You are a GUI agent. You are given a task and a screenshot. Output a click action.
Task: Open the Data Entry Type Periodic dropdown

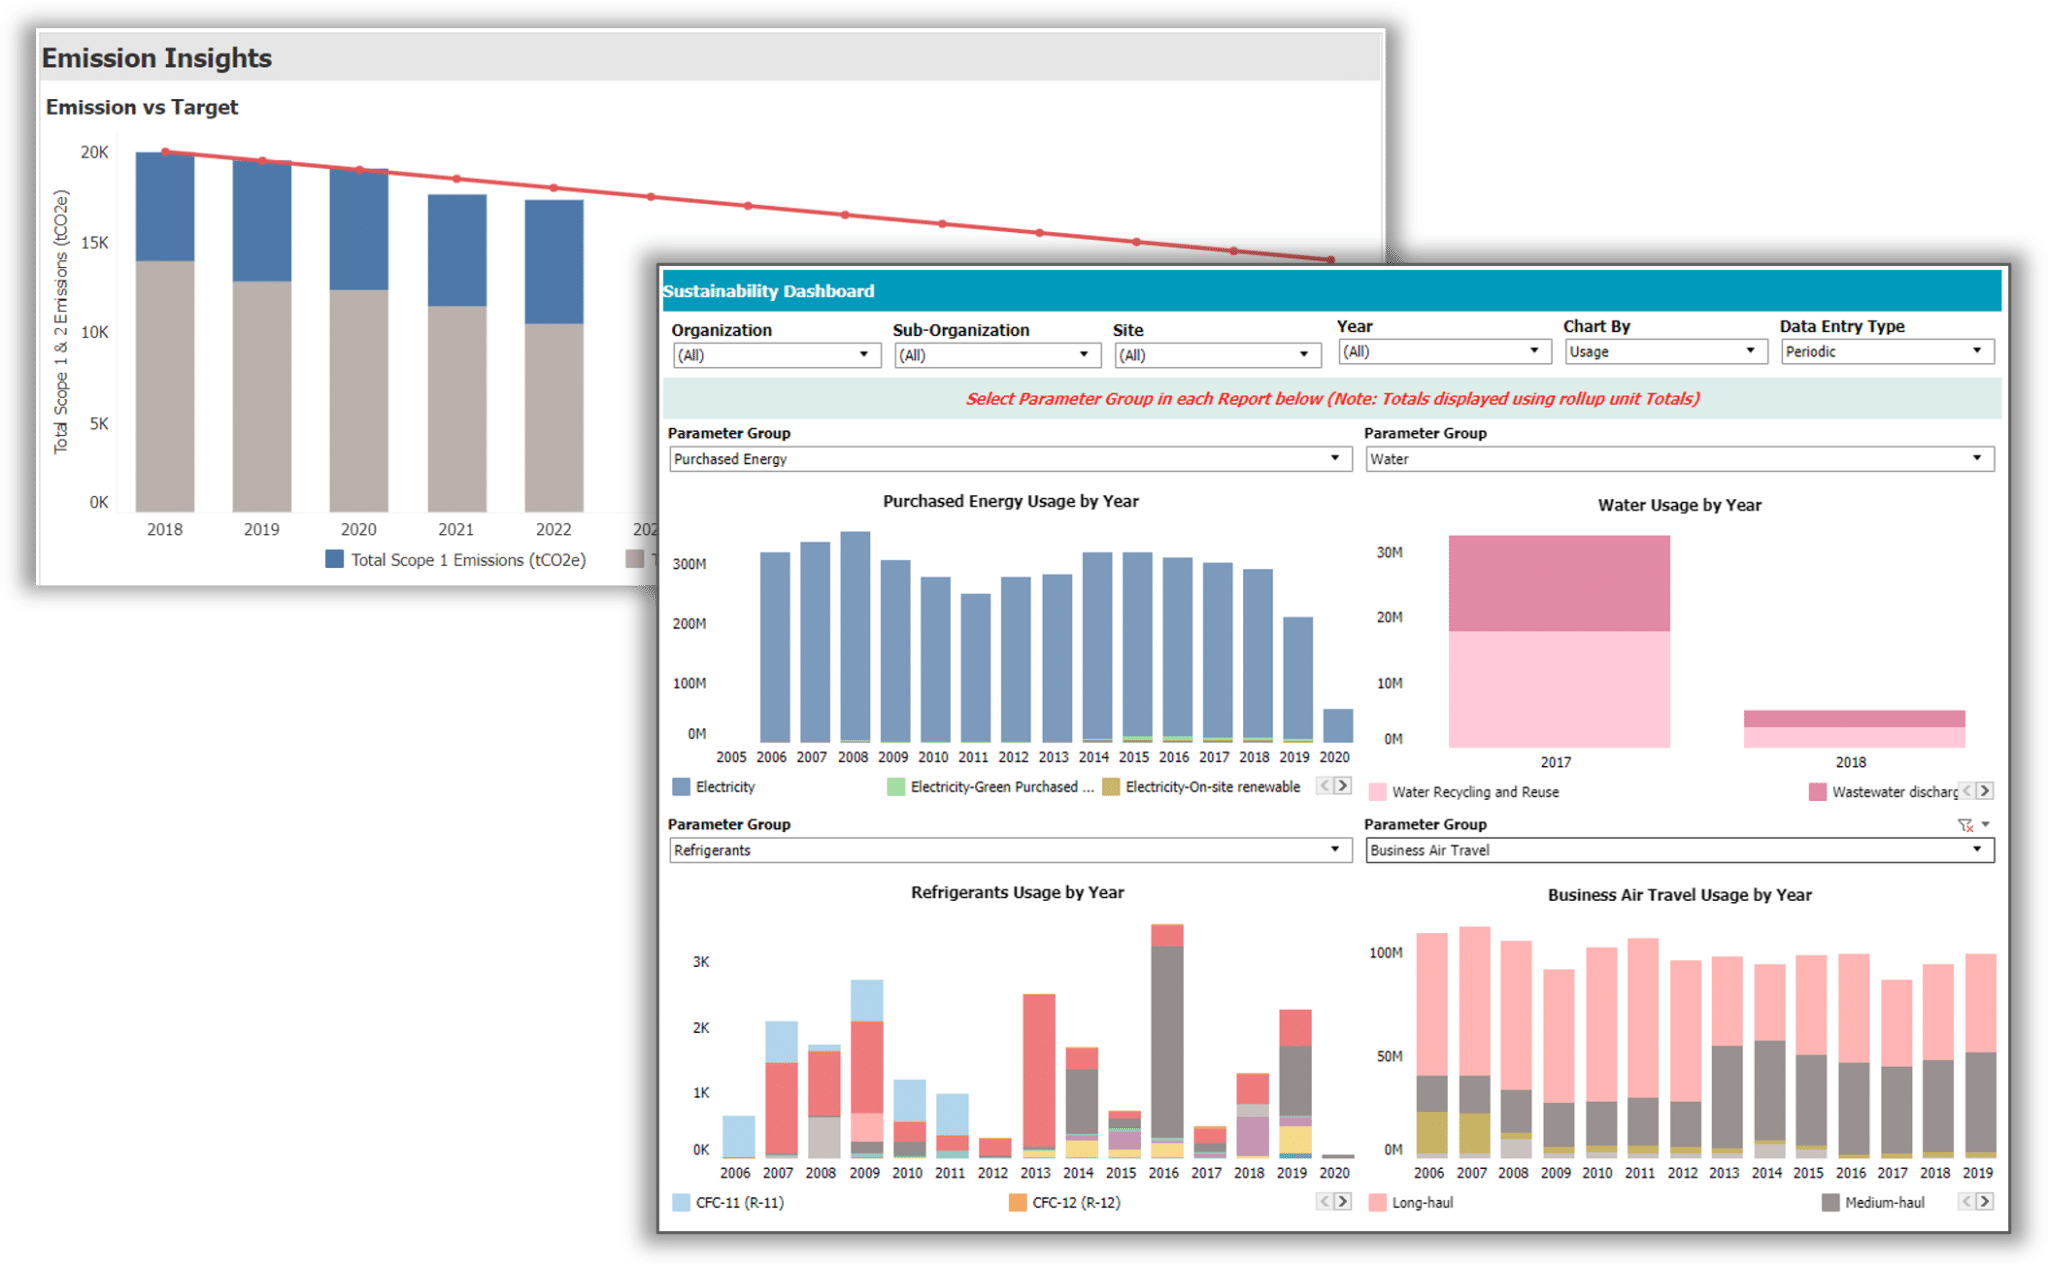click(1887, 351)
